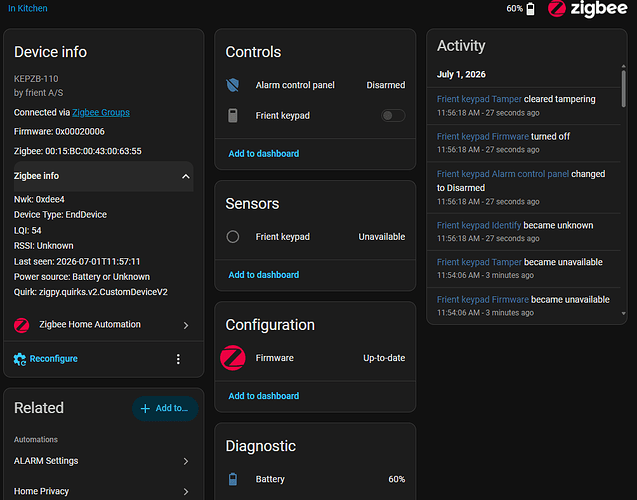
Task: Click the Frient keypad sensor circle icon
Action: click(232, 237)
